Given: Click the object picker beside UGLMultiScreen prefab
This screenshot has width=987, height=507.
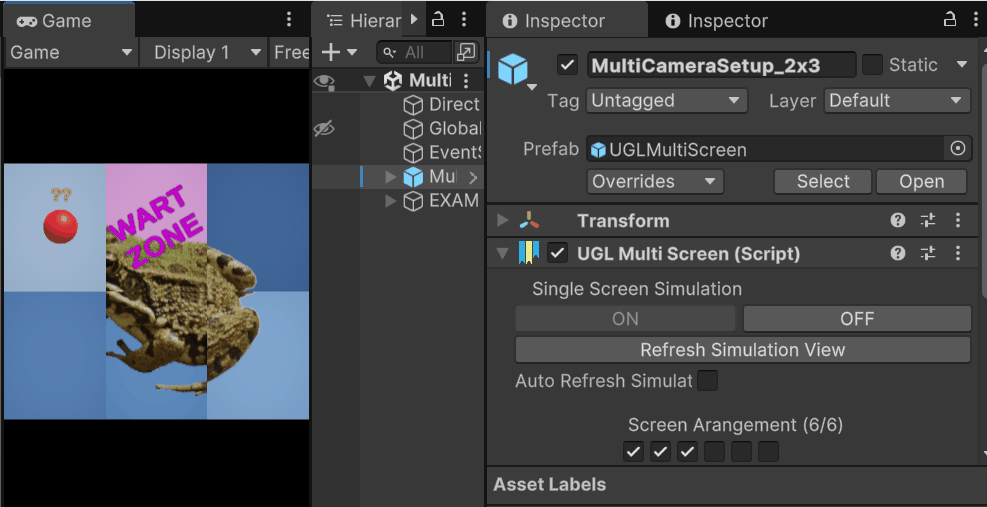Looking at the screenshot, I should pos(957,149).
